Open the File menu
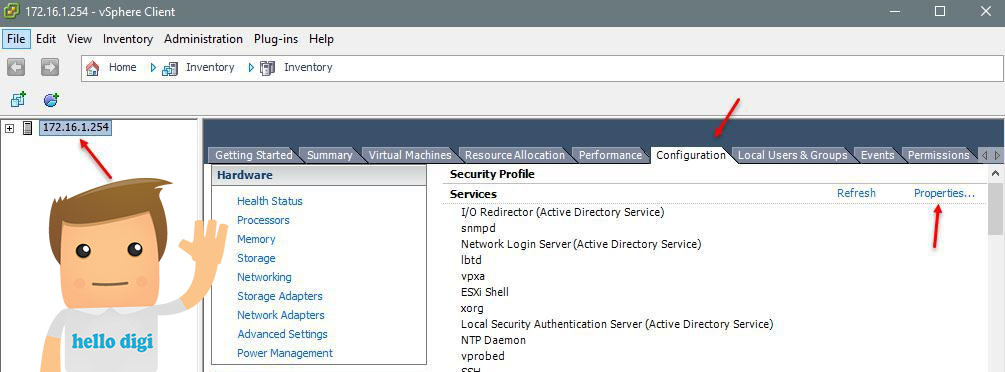1005x372 pixels. point(16,38)
